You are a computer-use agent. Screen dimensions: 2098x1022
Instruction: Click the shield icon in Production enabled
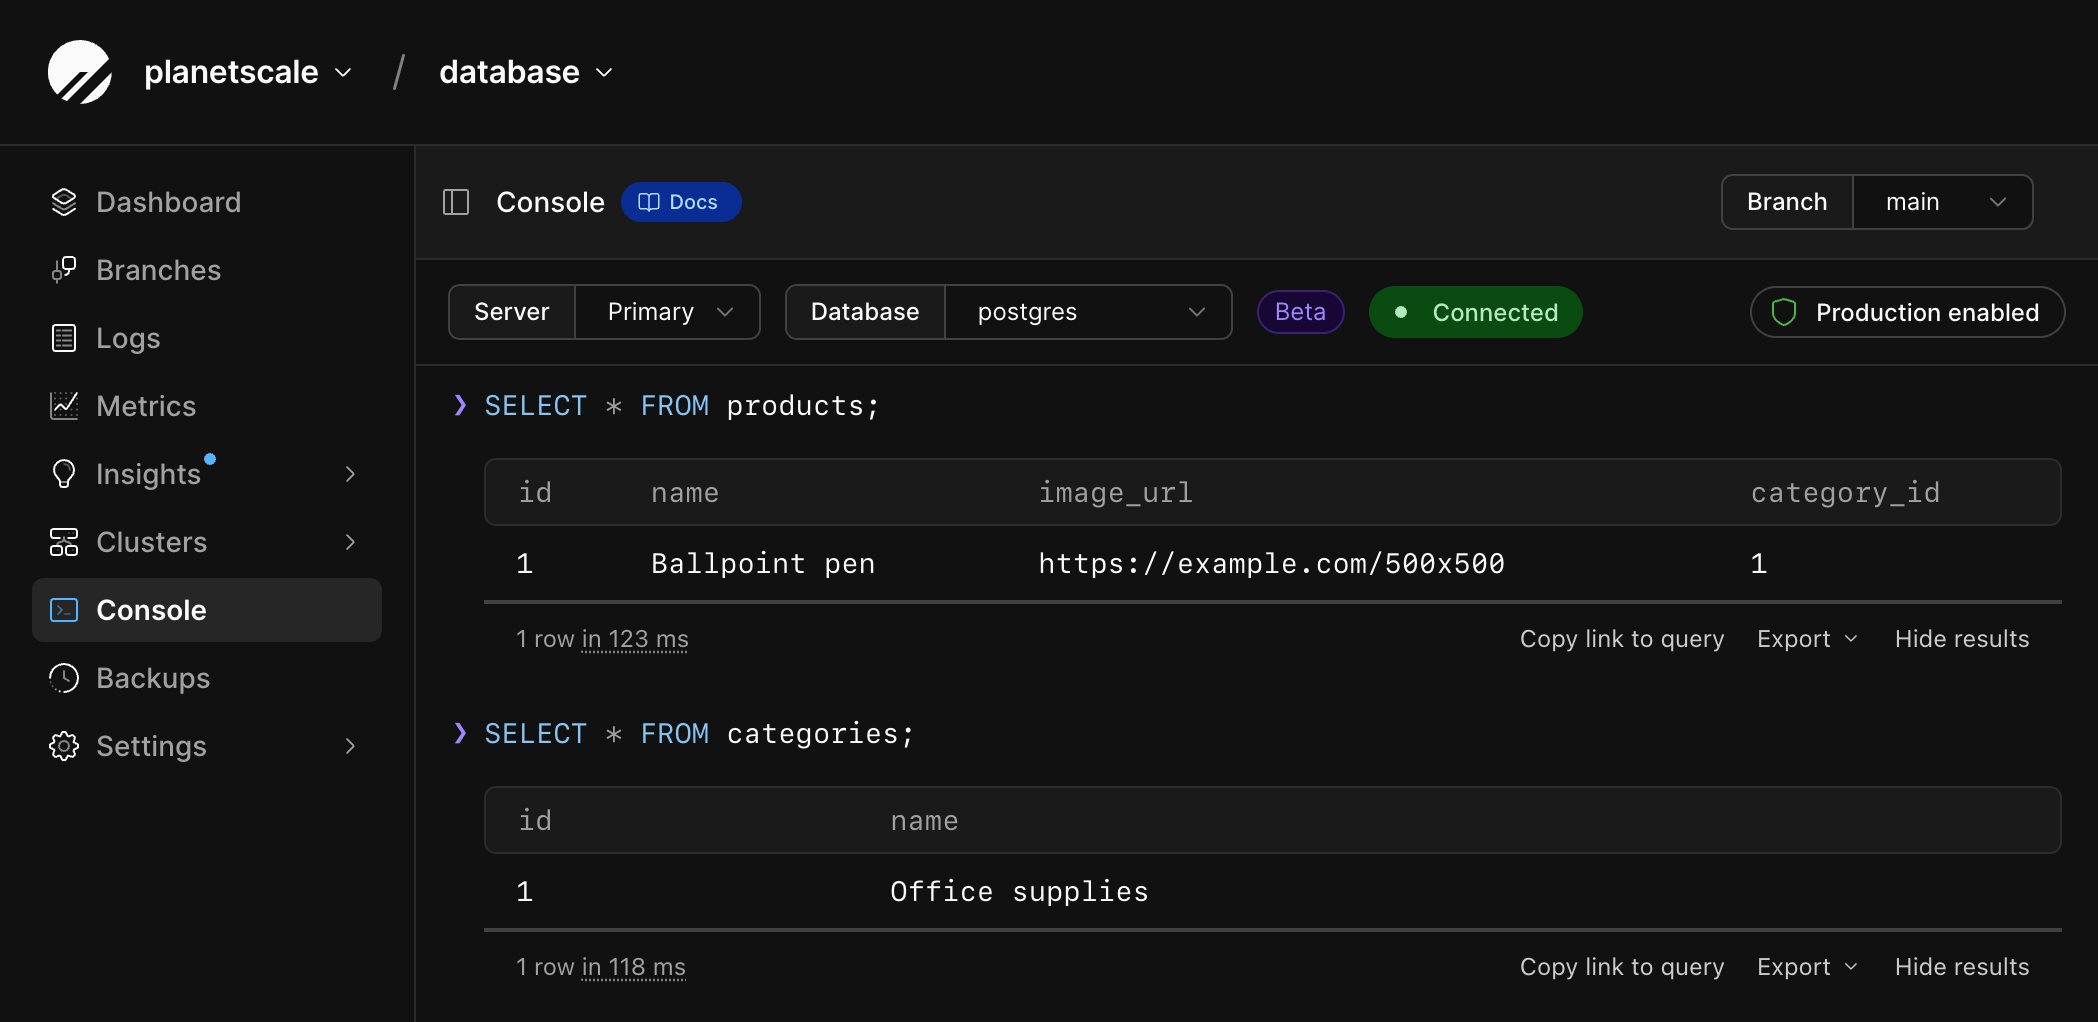(1784, 312)
